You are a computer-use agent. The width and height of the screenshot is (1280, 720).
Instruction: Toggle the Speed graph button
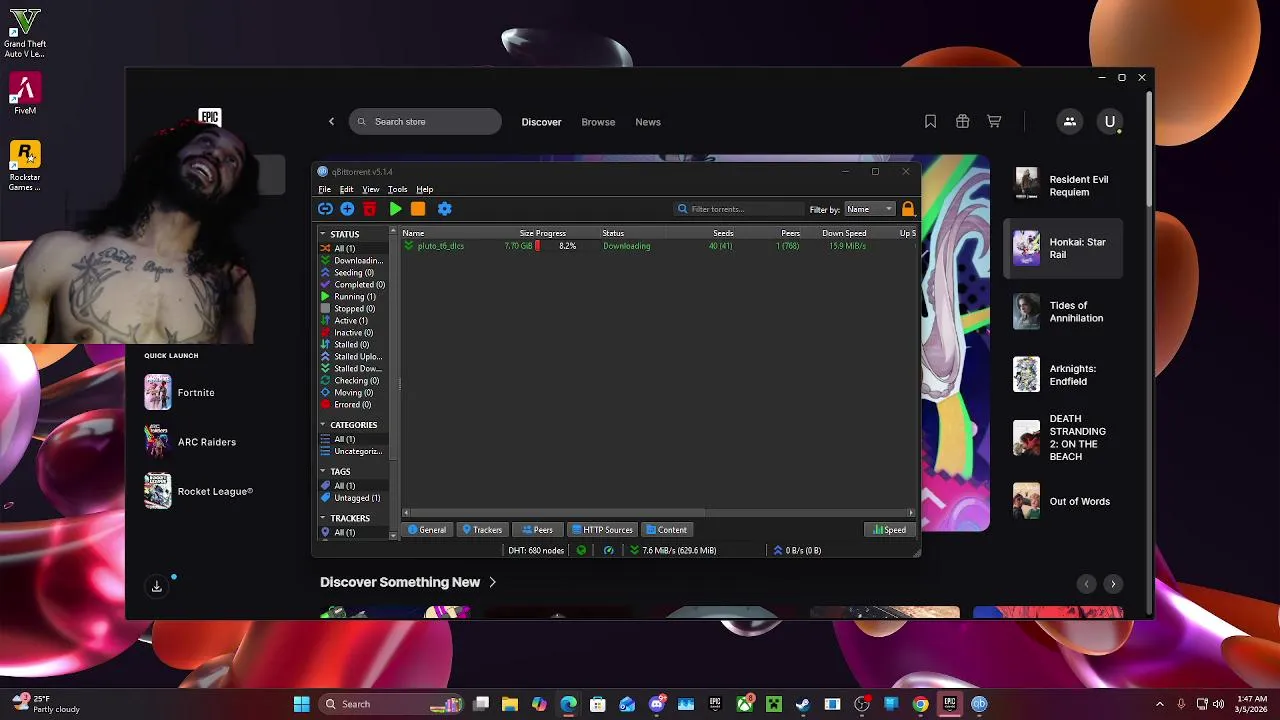click(889, 530)
